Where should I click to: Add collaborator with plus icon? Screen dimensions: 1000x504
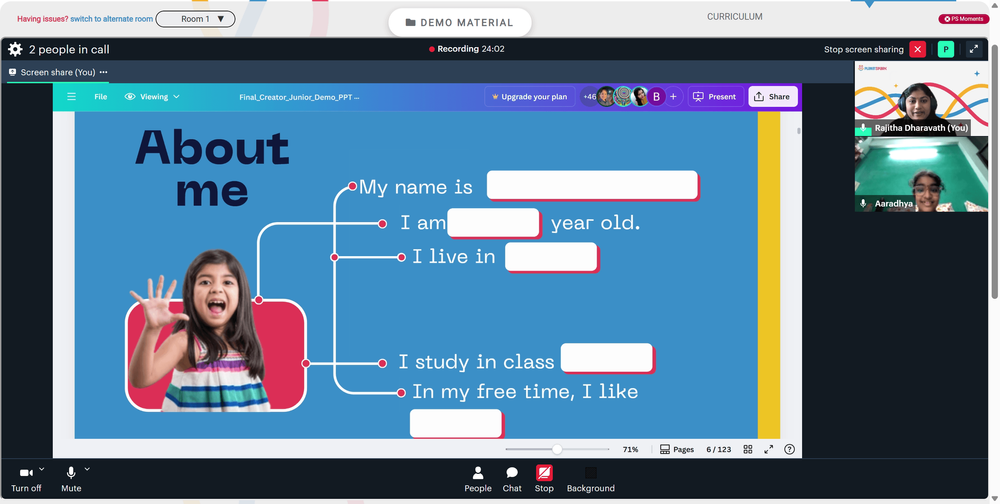click(x=673, y=97)
